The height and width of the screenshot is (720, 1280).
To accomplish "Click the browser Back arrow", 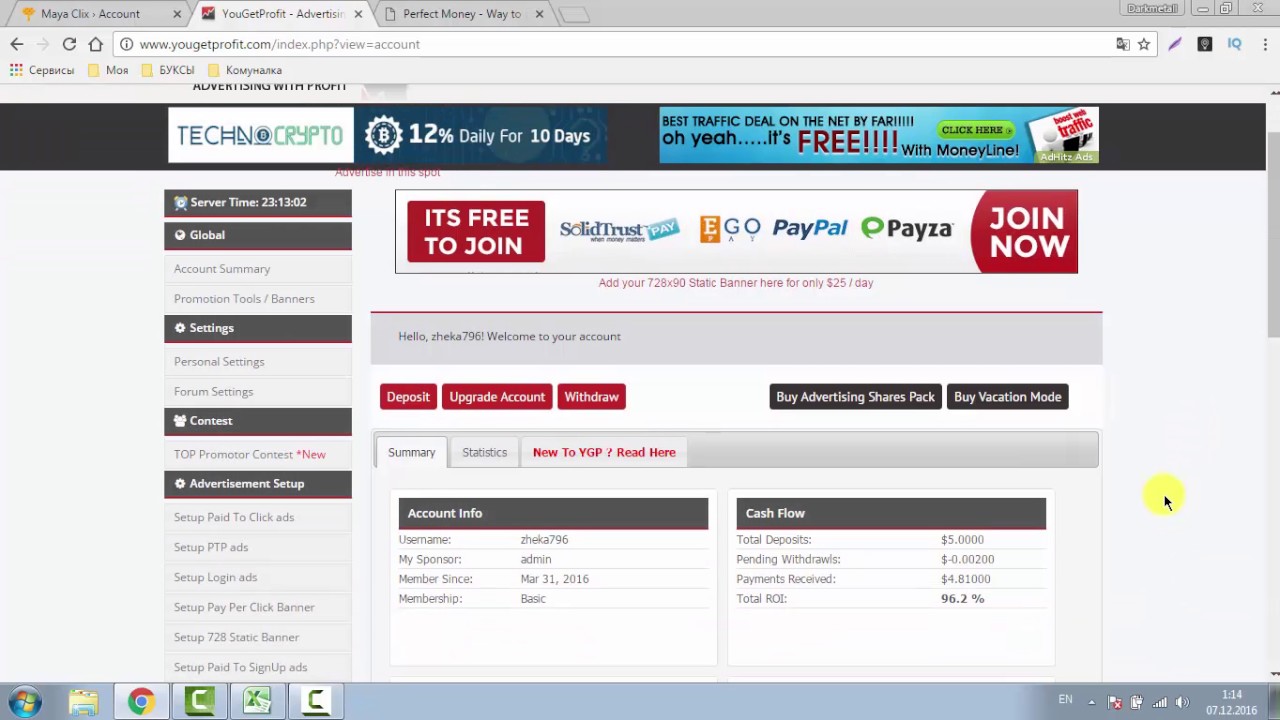I will (17, 44).
